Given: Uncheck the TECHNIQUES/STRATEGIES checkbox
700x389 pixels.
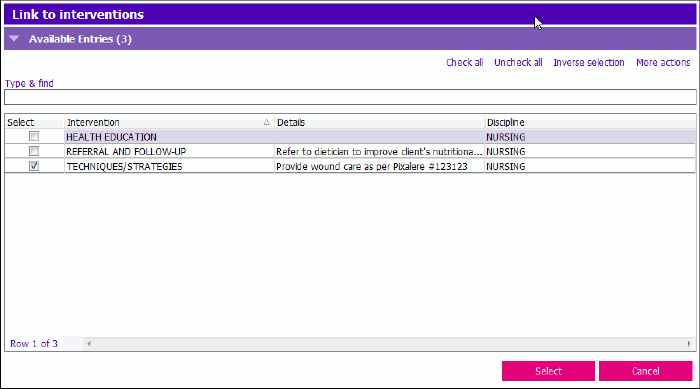Looking at the screenshot, I should [34, 166].
